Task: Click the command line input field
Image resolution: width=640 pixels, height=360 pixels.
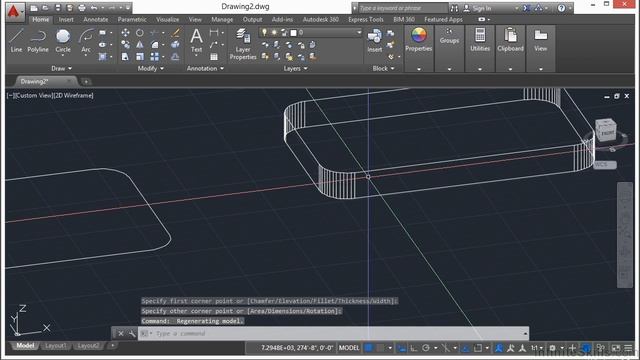Action: (x=333, y=333)
